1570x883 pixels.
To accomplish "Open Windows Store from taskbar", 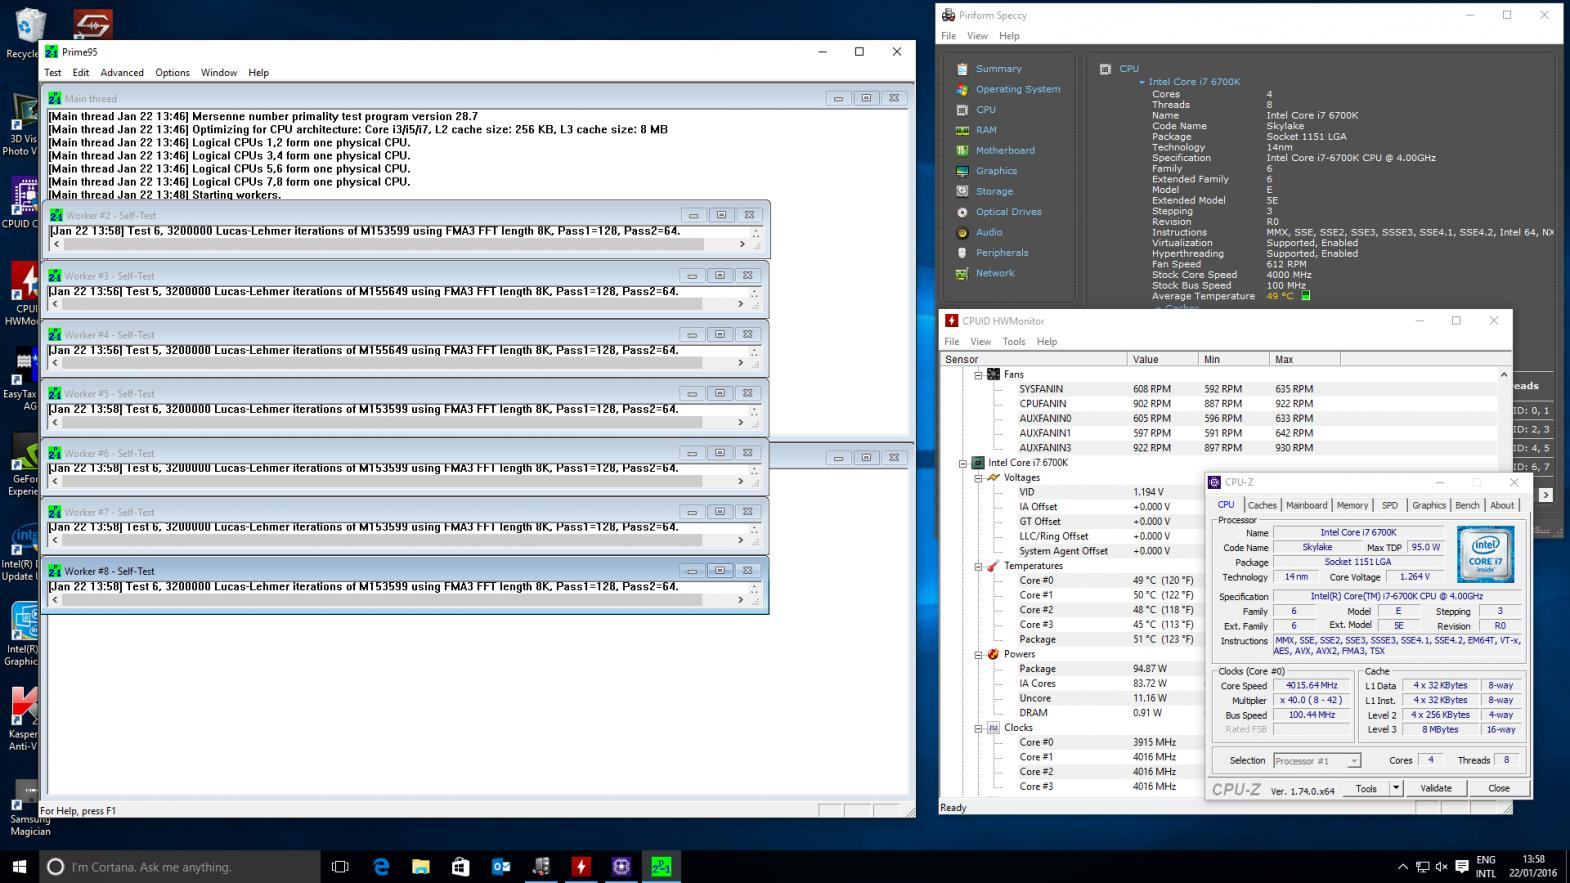I will pyautogui.click(x=461, y=867).
